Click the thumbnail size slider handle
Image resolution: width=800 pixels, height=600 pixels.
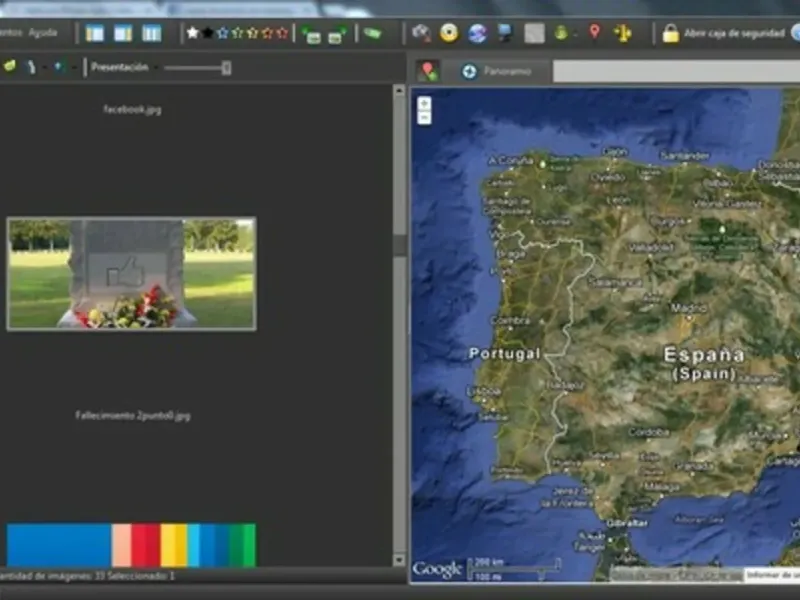[227, 67]
